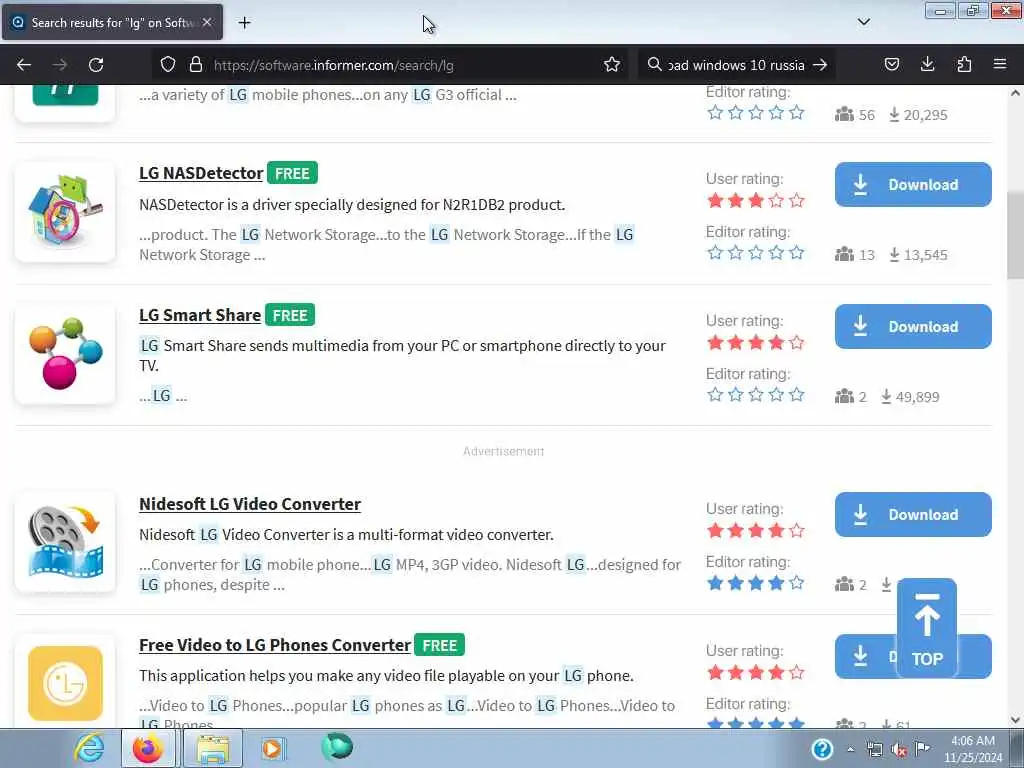Switch to Firefox in the taskbar
Screen dimensions: 1024x768
pyautogui.click(x=148, y=748)
